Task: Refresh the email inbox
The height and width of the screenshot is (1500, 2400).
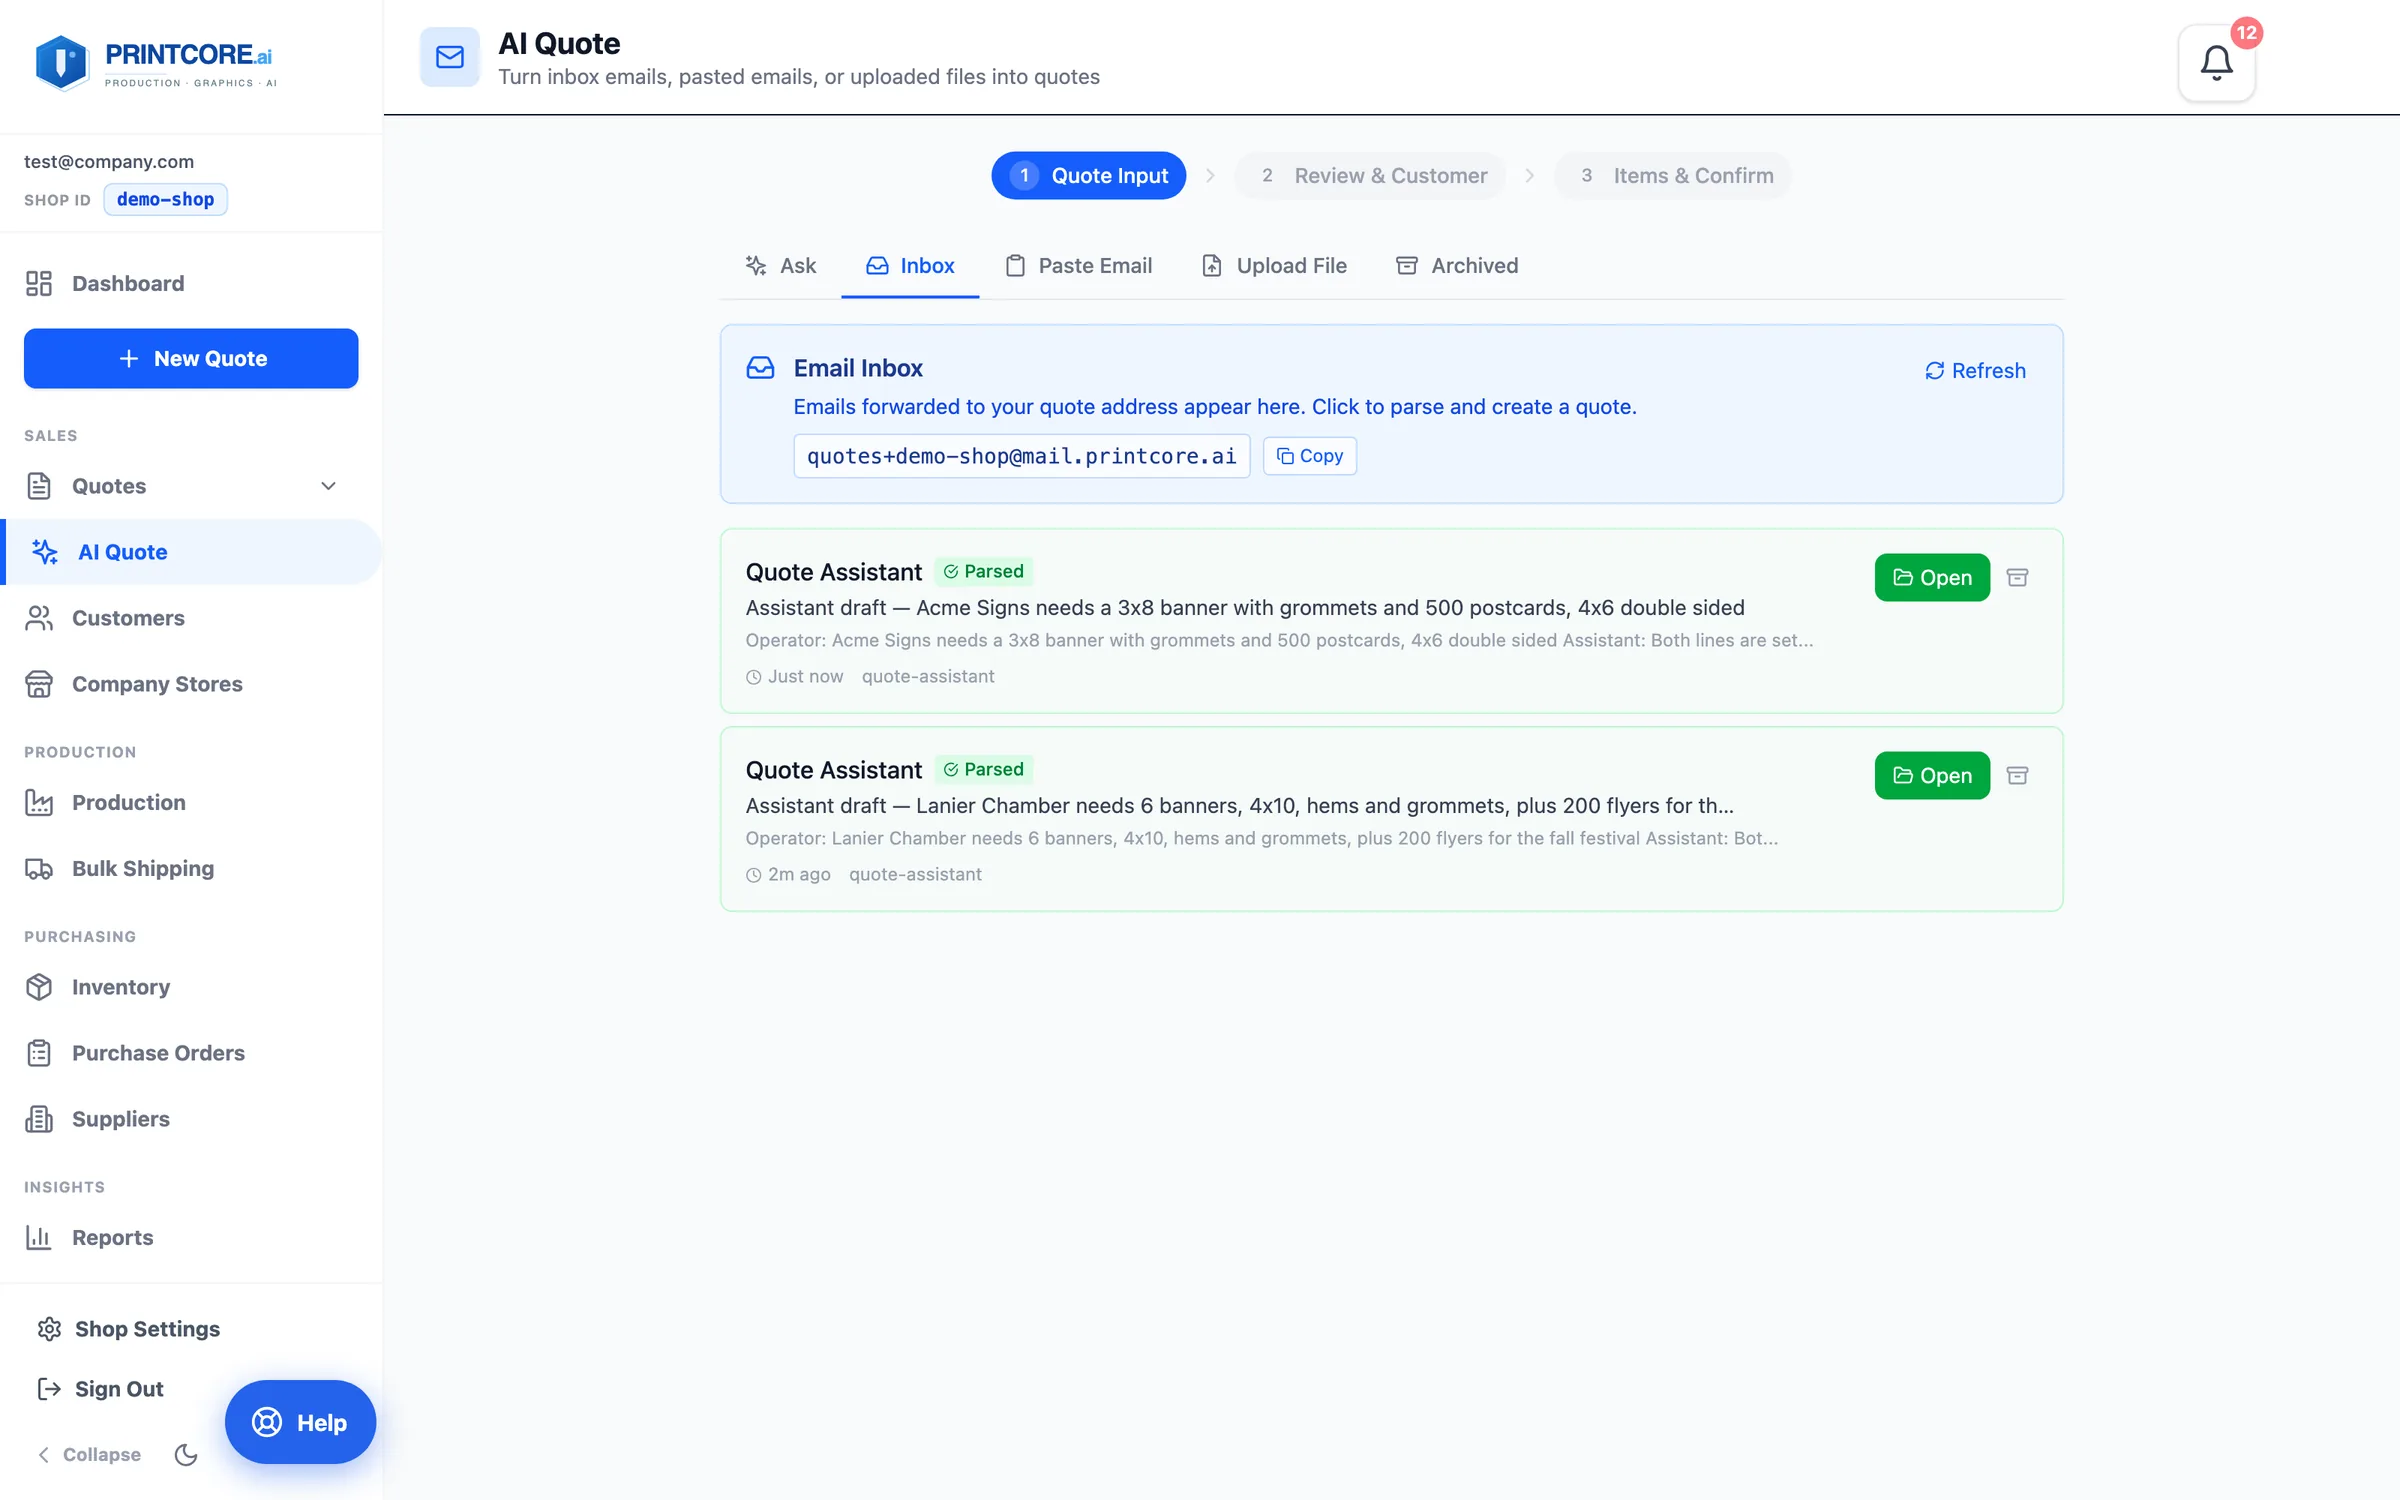Action: tap(1975, 370)
